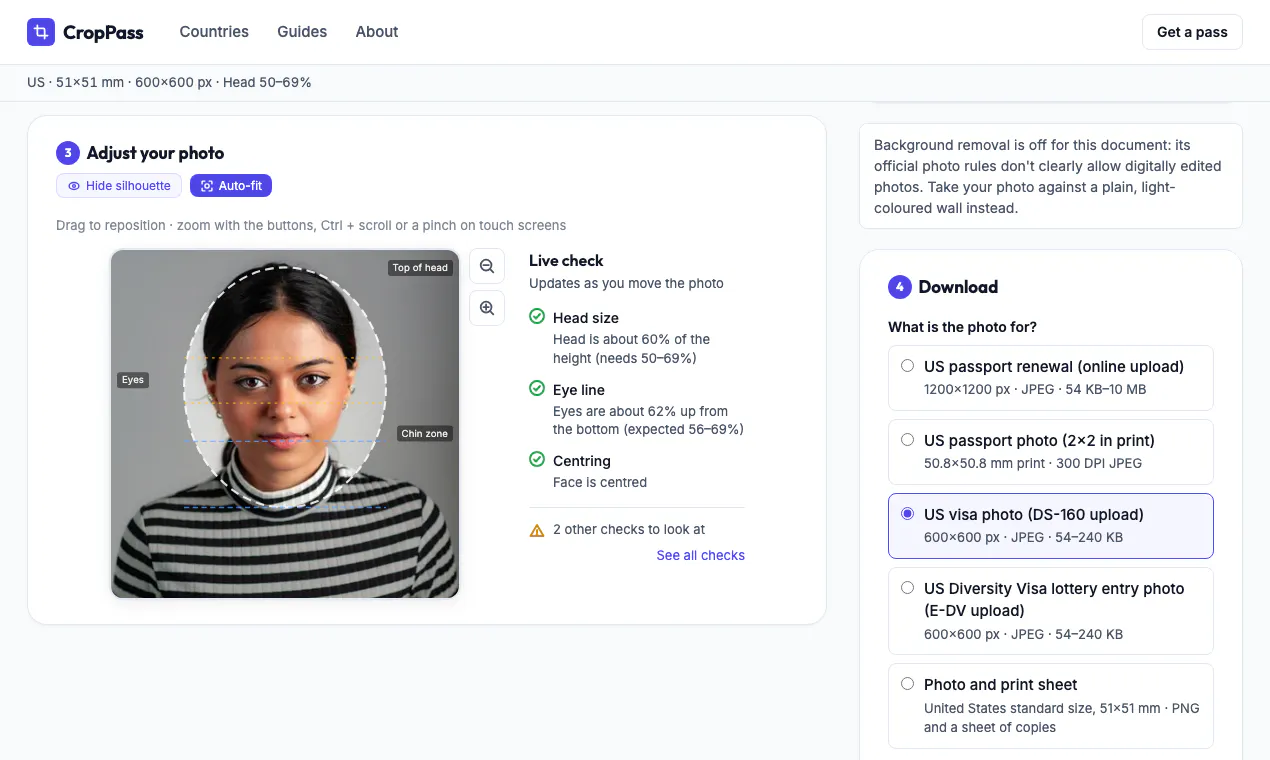Select US passport renewal (online upload)
The height and width of the screenshot is (760, 1270).
coord(1051,378)
